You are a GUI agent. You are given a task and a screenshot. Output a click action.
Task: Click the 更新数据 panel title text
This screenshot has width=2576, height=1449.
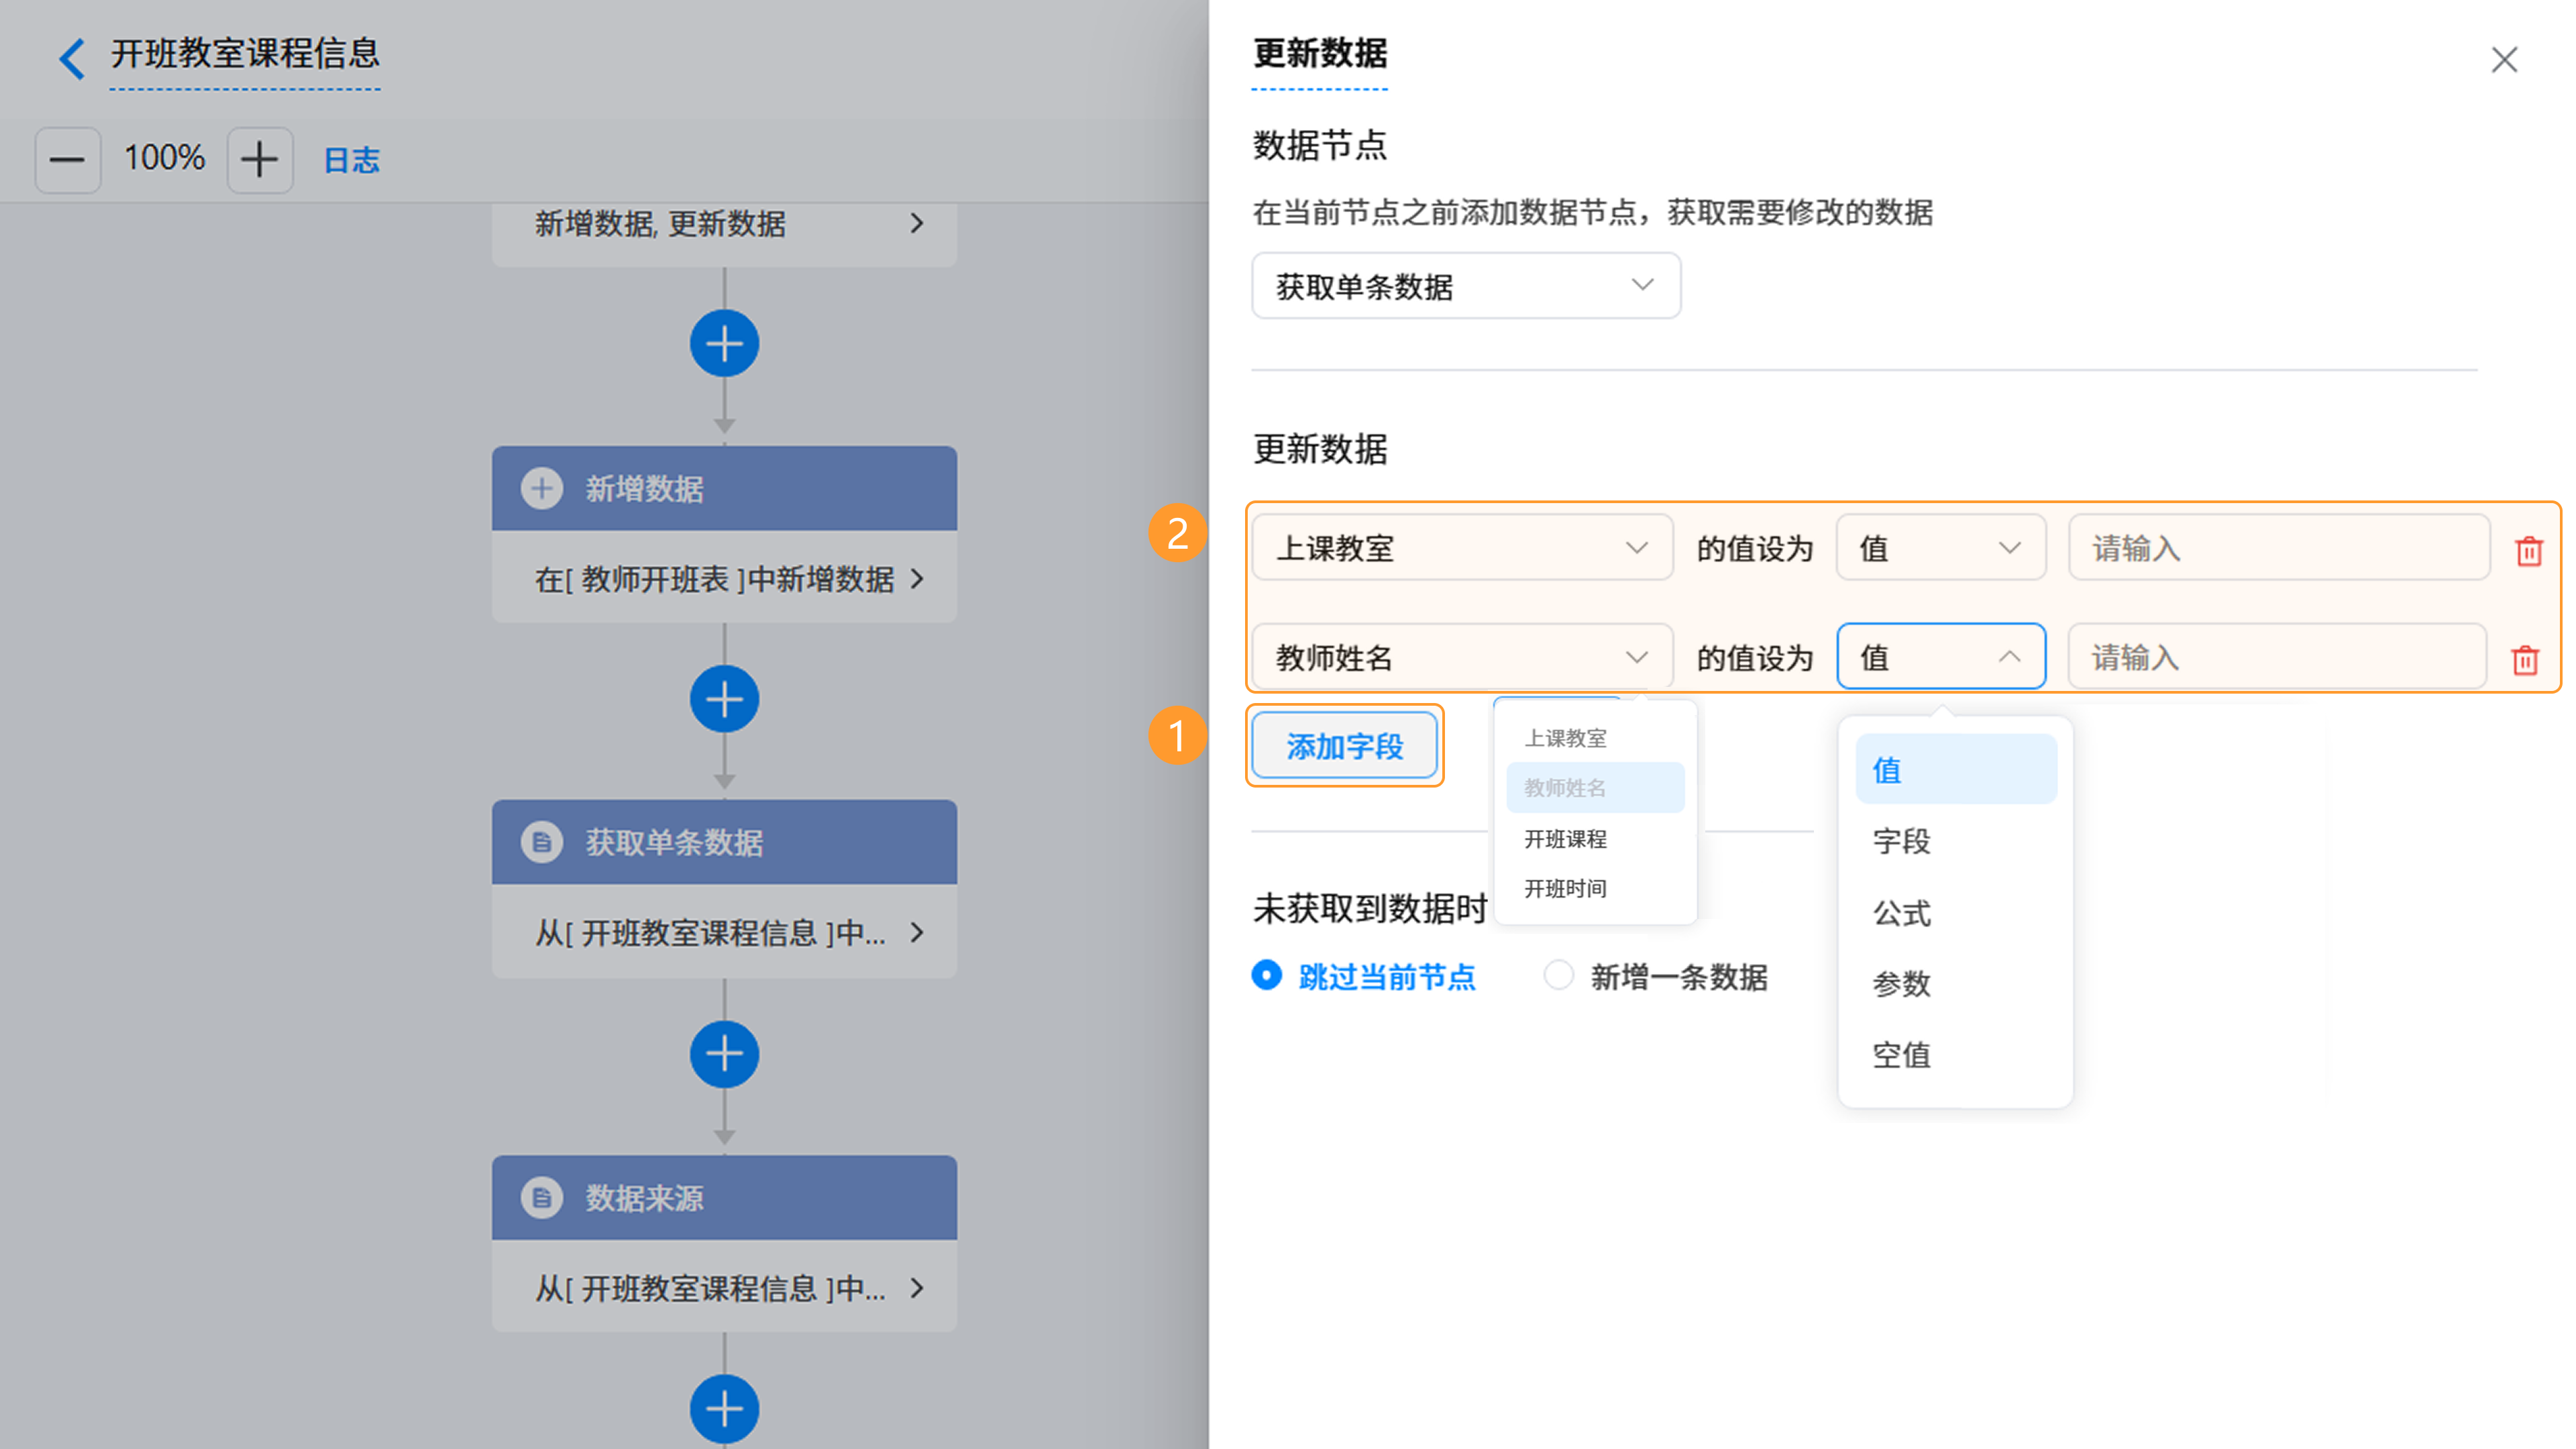point(1320,53)
